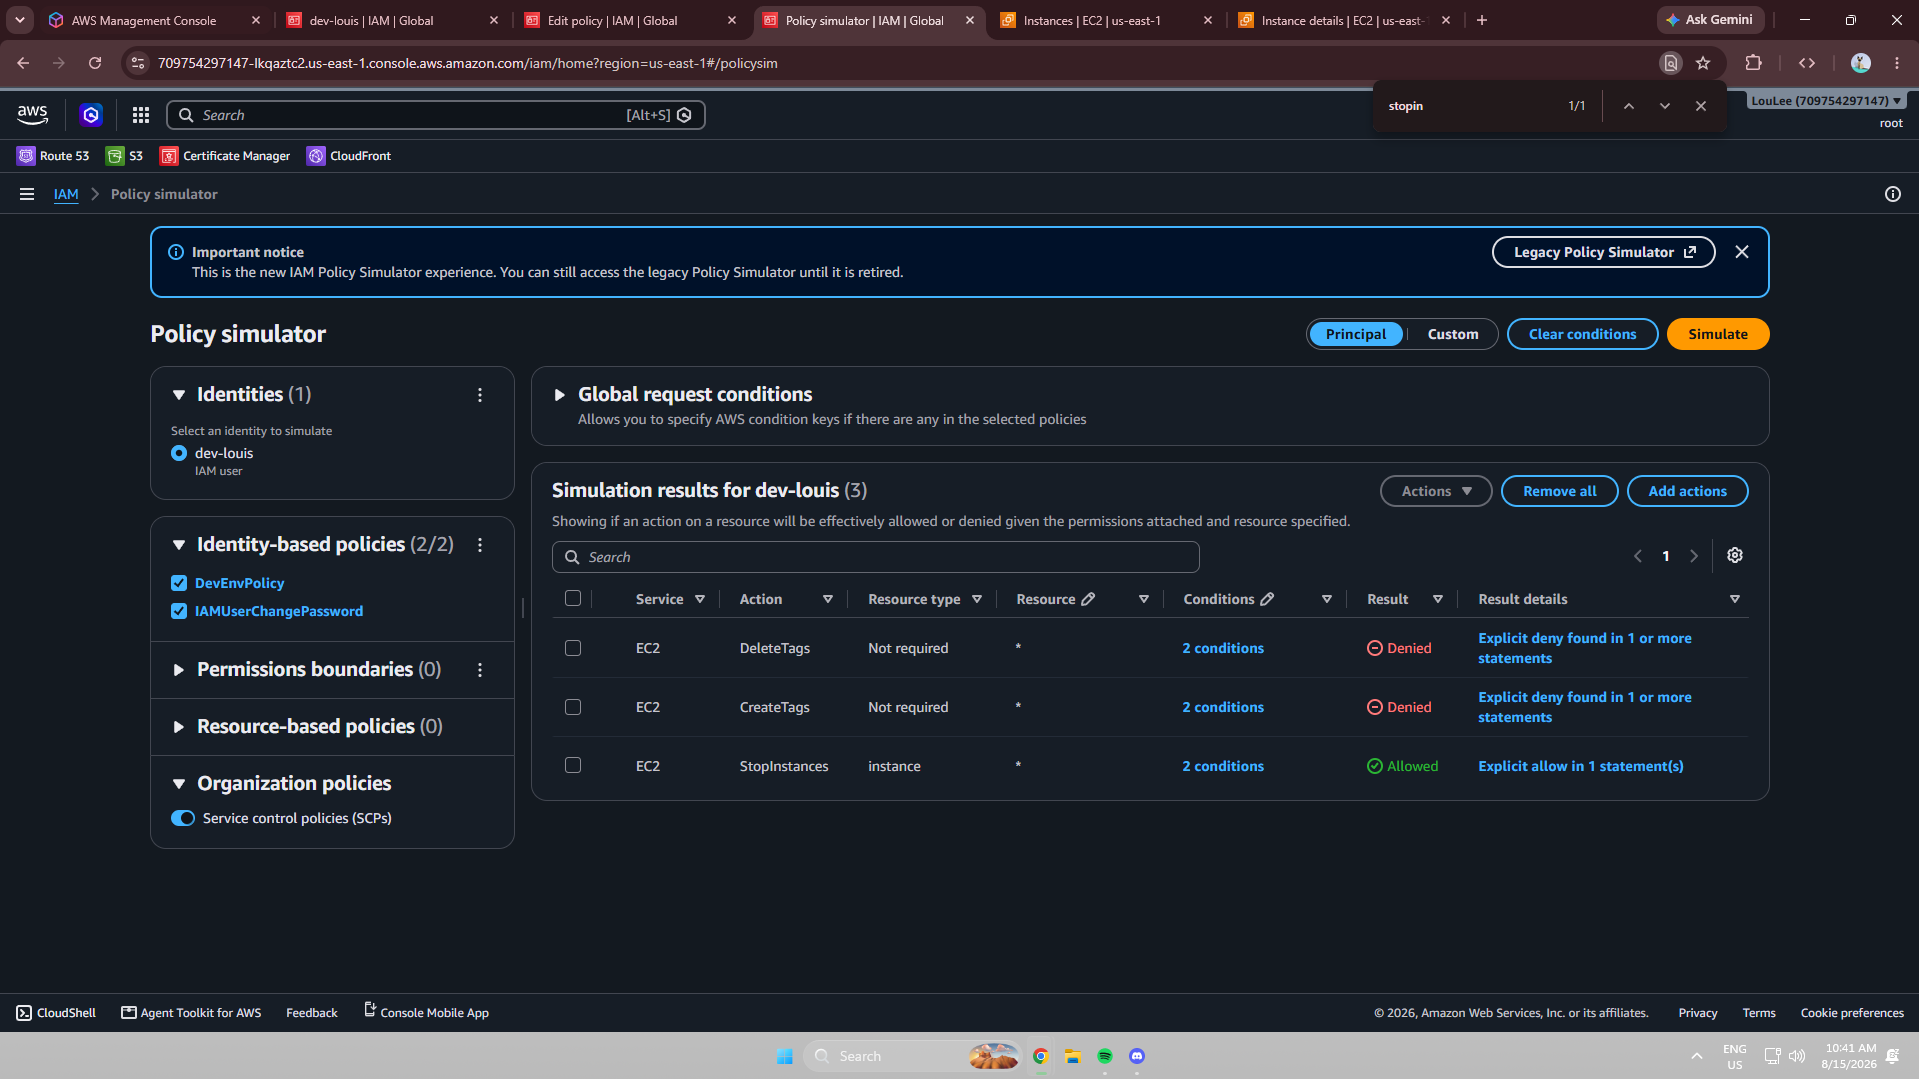
Task: Open the side navigation hamburger menu
Action: point(27,194)
